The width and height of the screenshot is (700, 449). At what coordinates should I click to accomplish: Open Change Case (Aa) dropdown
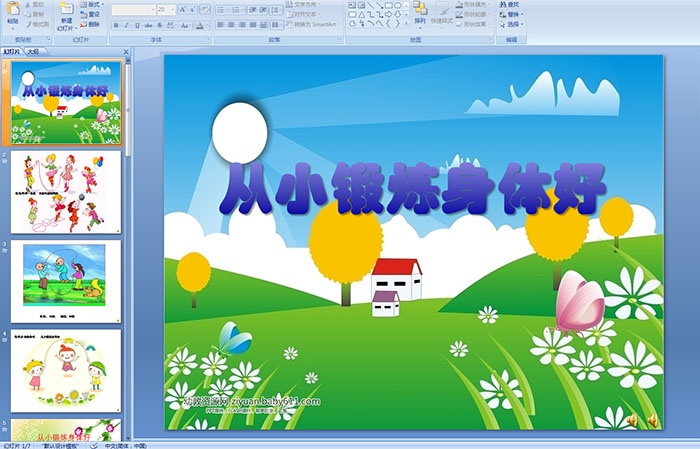coord(185,25)
